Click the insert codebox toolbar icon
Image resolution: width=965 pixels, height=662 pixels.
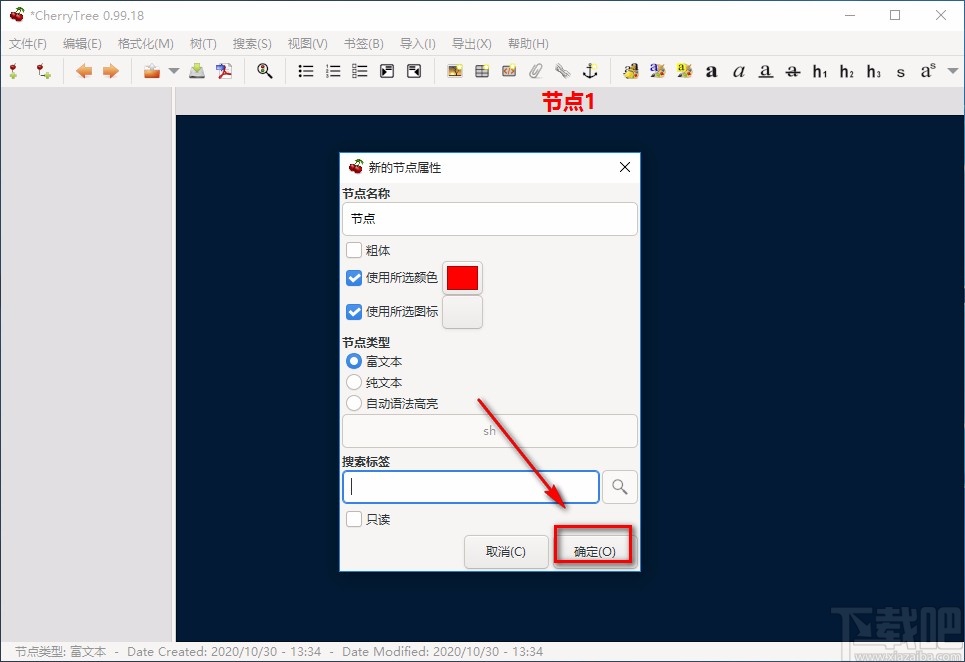(x=509, y=71)
